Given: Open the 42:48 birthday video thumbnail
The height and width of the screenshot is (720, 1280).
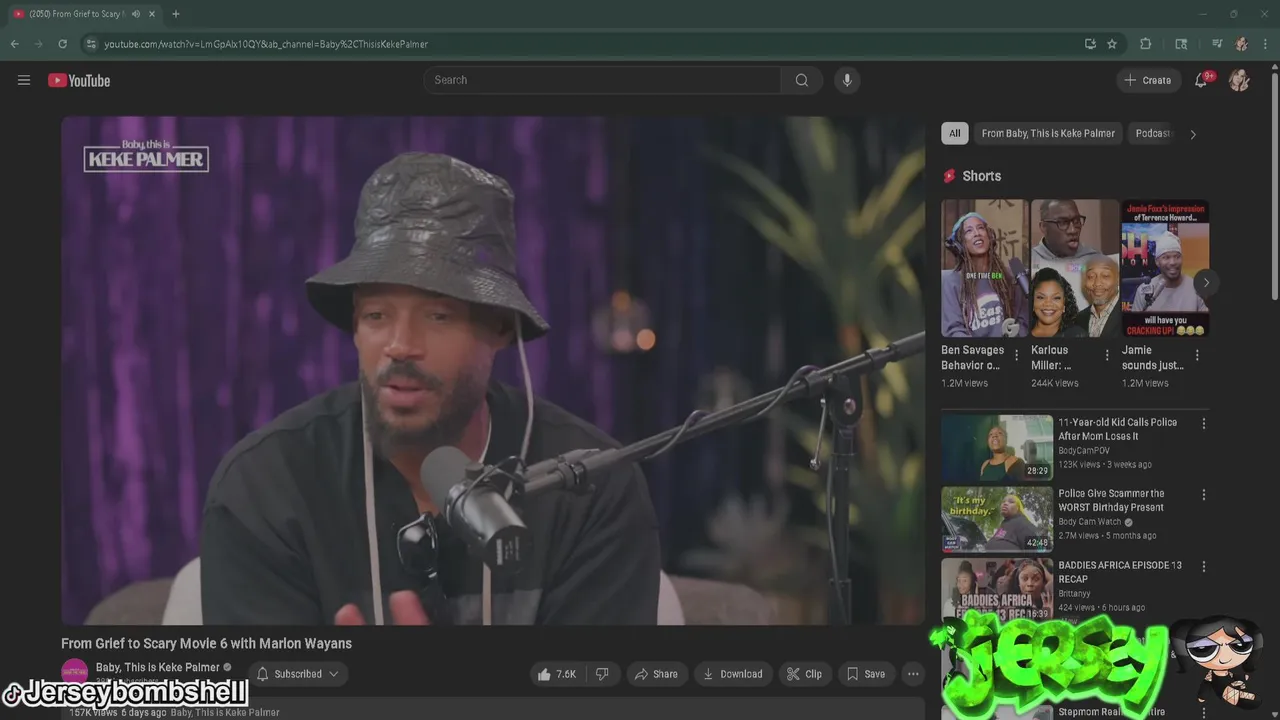Looking at the screenshot, I should click(997, 519).
